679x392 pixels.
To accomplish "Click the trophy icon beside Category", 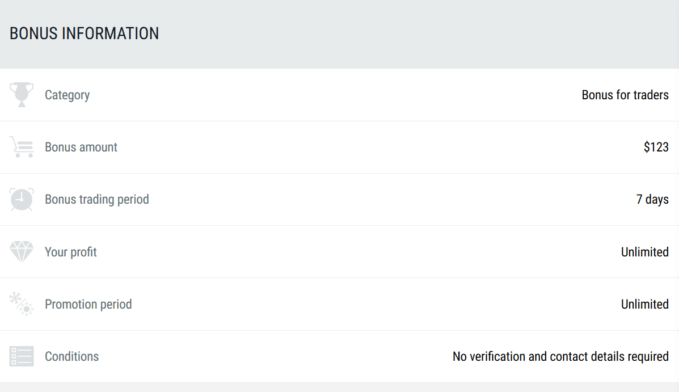I will 21,94.
